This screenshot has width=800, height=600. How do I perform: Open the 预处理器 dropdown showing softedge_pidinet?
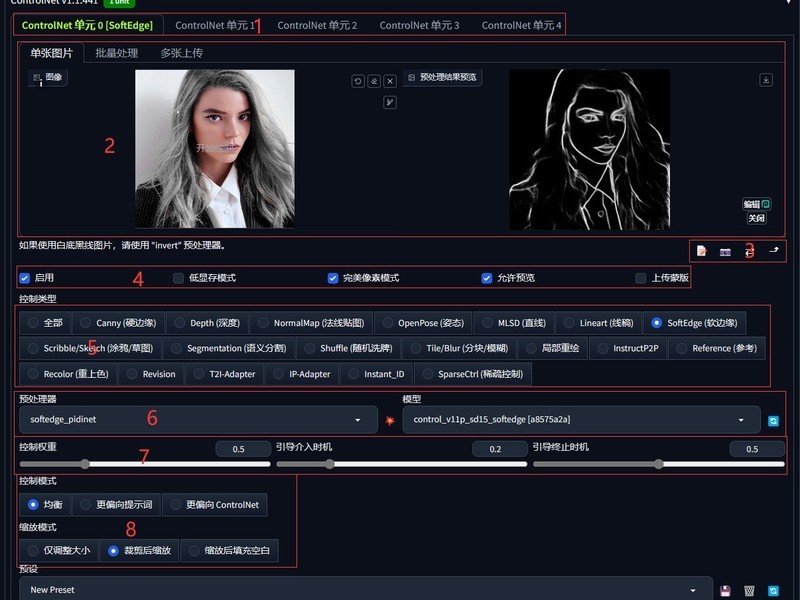(198, 420)
